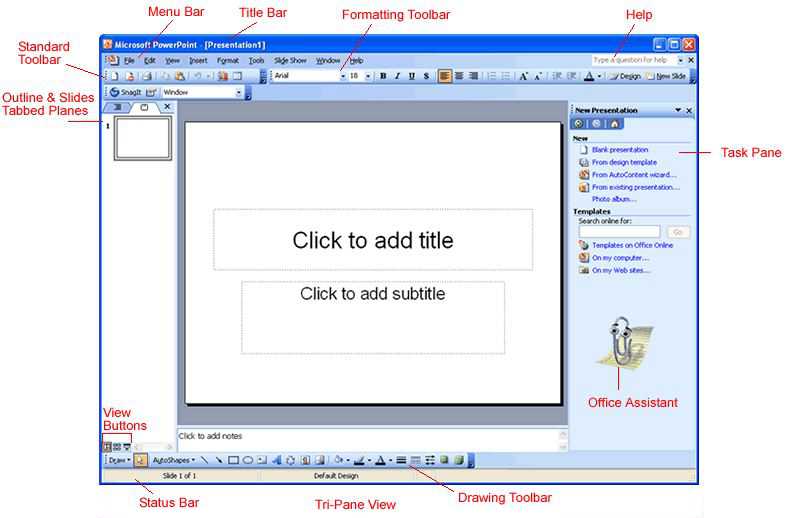Click From design template link

[624, 162]
